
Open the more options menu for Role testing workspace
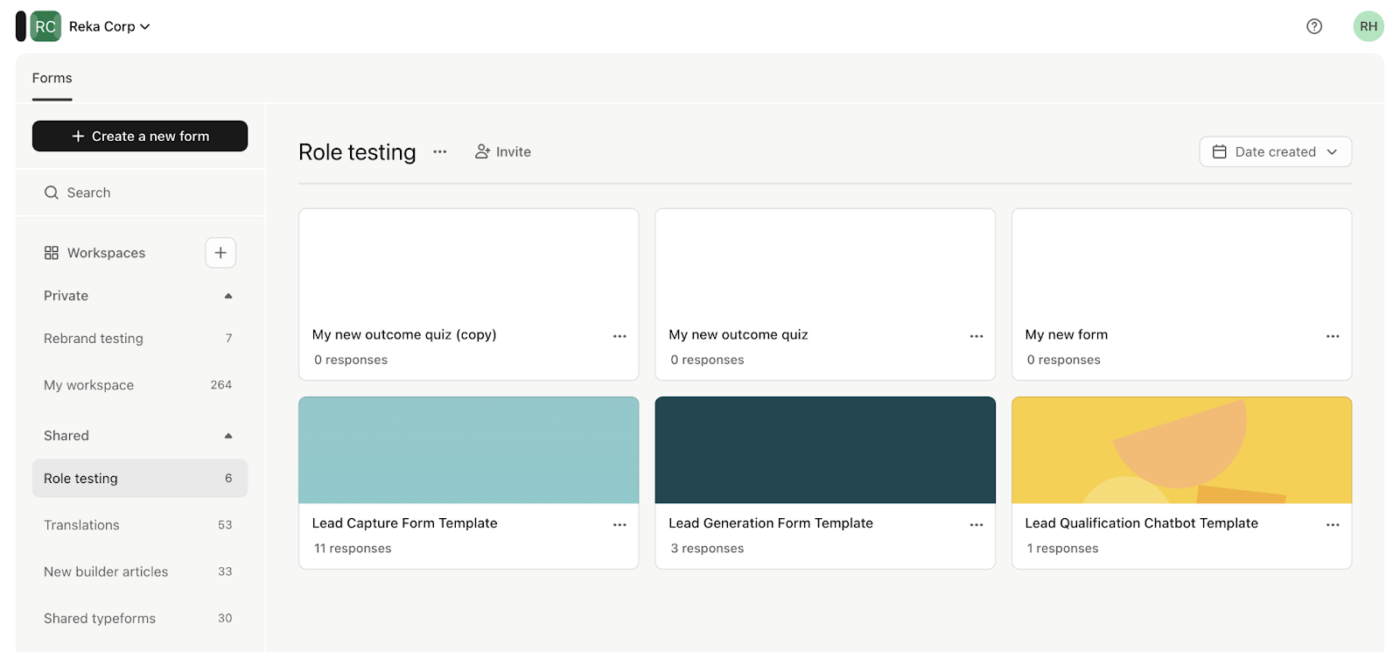440,152
